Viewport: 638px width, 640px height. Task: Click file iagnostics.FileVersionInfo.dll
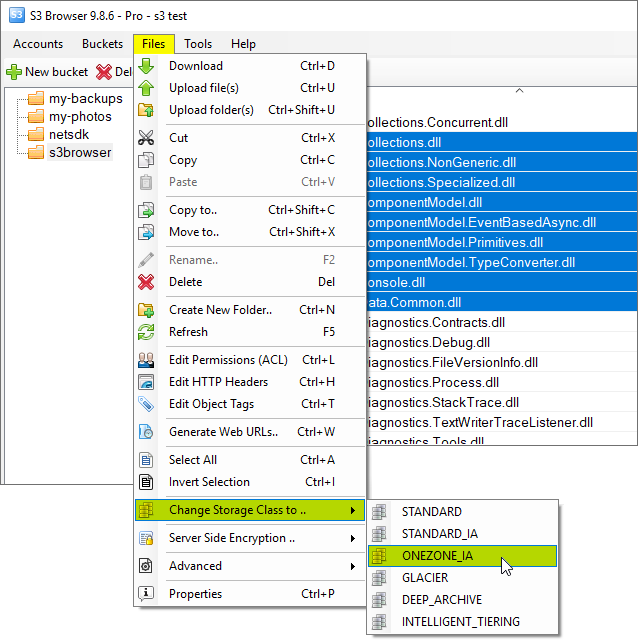[453, 362]
